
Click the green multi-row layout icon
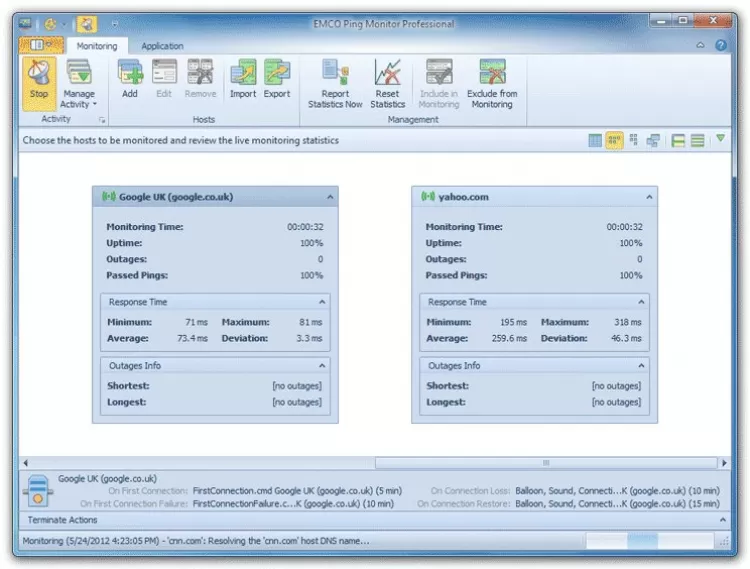[697, 140]
